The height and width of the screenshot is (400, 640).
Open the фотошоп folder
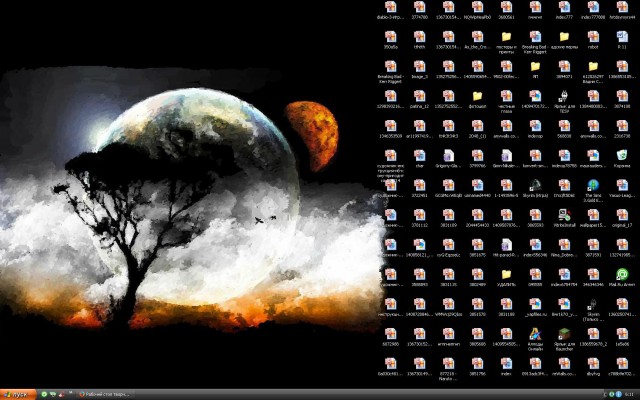477,96
